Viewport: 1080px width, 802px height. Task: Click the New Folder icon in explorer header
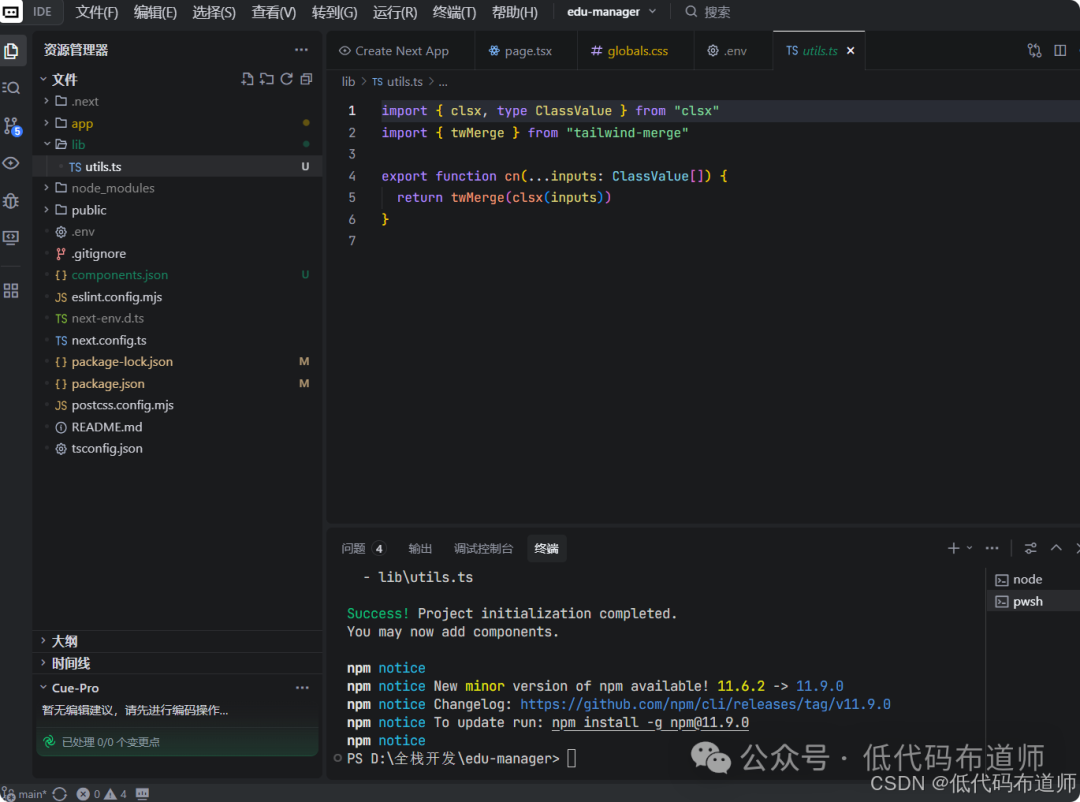[267, 79]
